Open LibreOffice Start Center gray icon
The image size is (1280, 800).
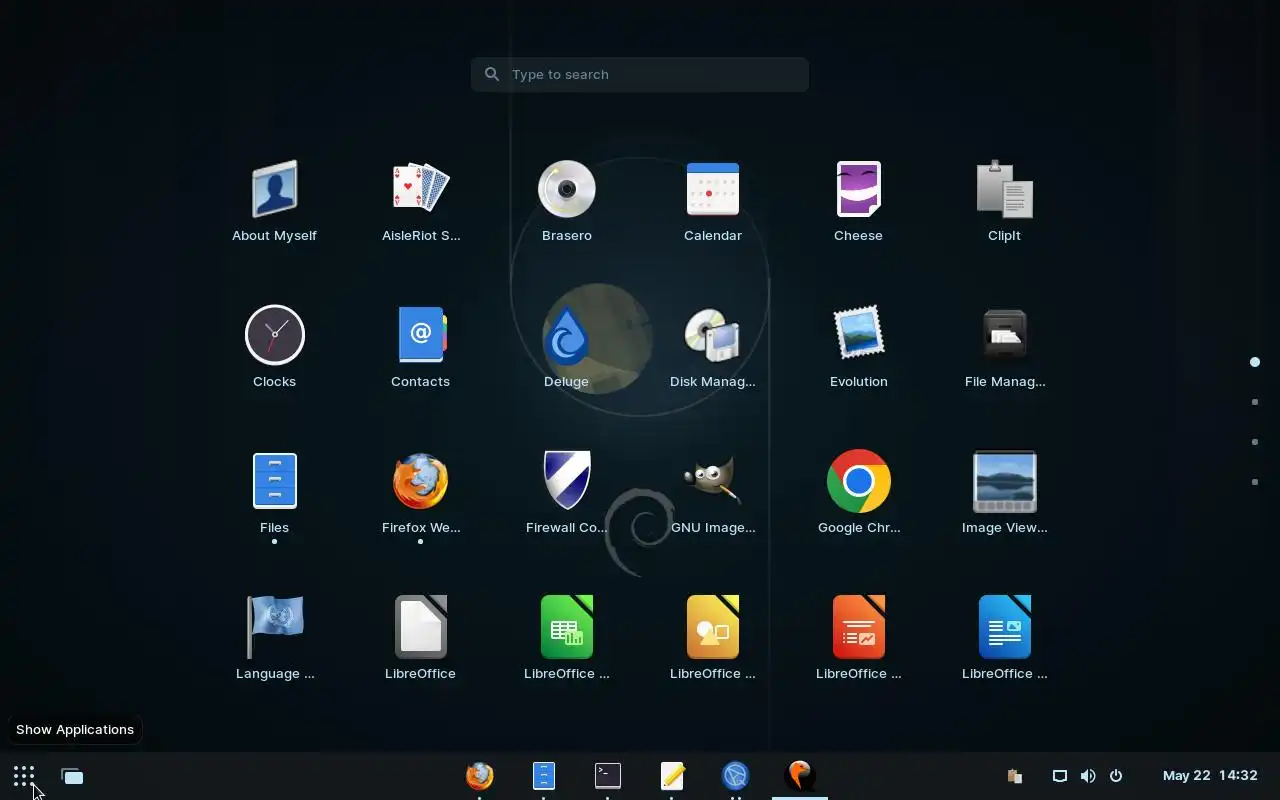tap(420, 627)
